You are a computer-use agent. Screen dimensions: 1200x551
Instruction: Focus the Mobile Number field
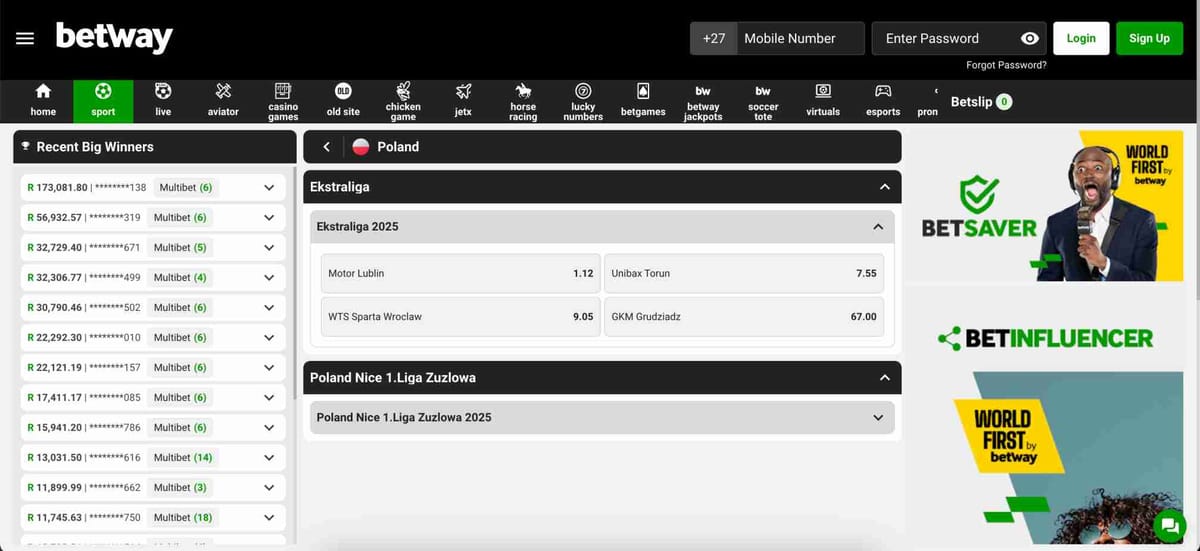click(800, 38)
